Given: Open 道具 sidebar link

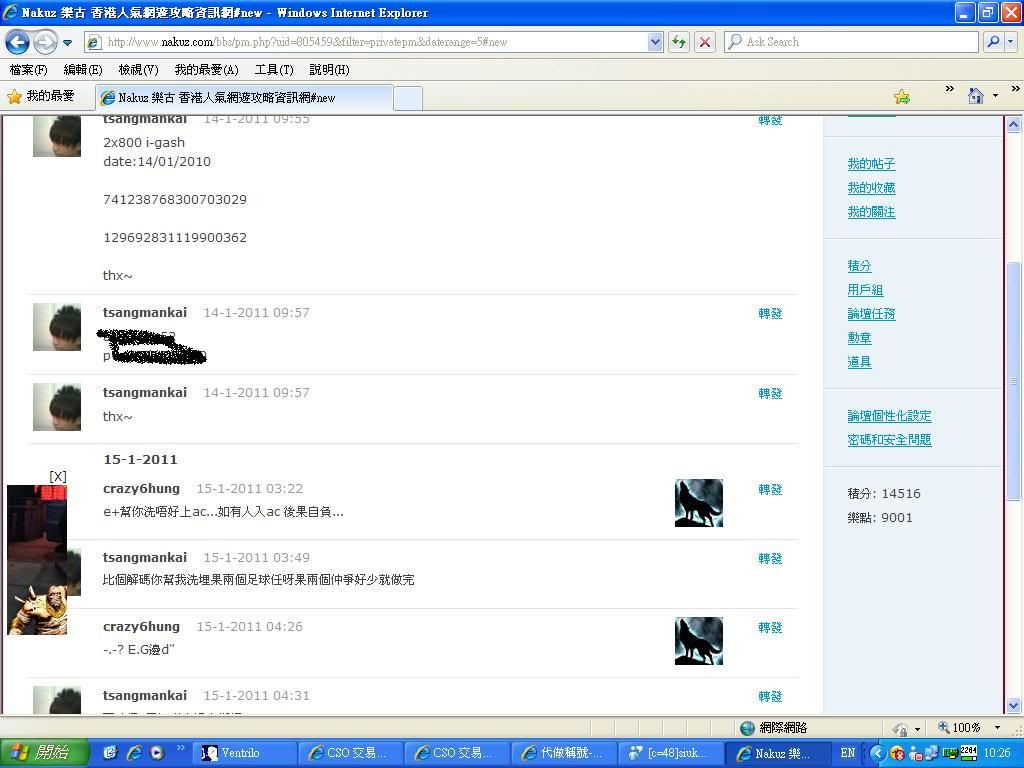Looking at the screenshot, I should coord(859,362).
